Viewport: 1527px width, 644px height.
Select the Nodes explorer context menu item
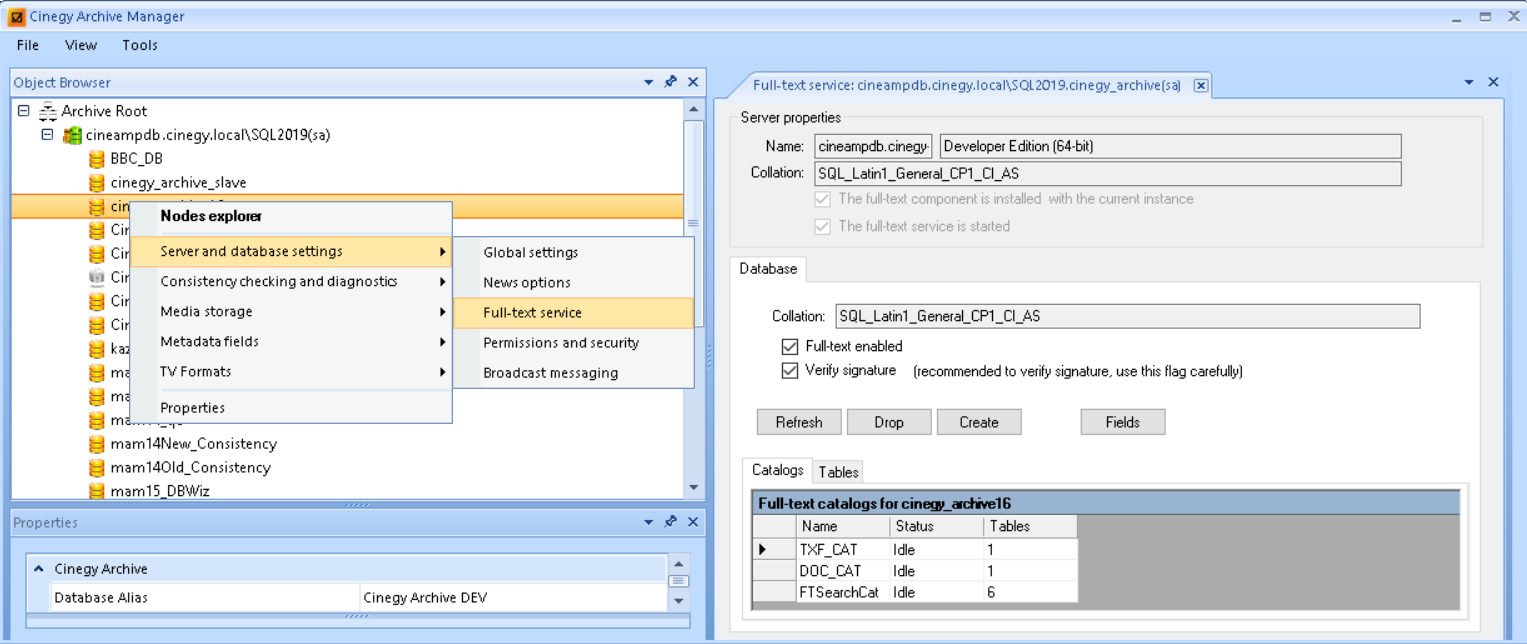pyautogui.click(x=292, y=216)
